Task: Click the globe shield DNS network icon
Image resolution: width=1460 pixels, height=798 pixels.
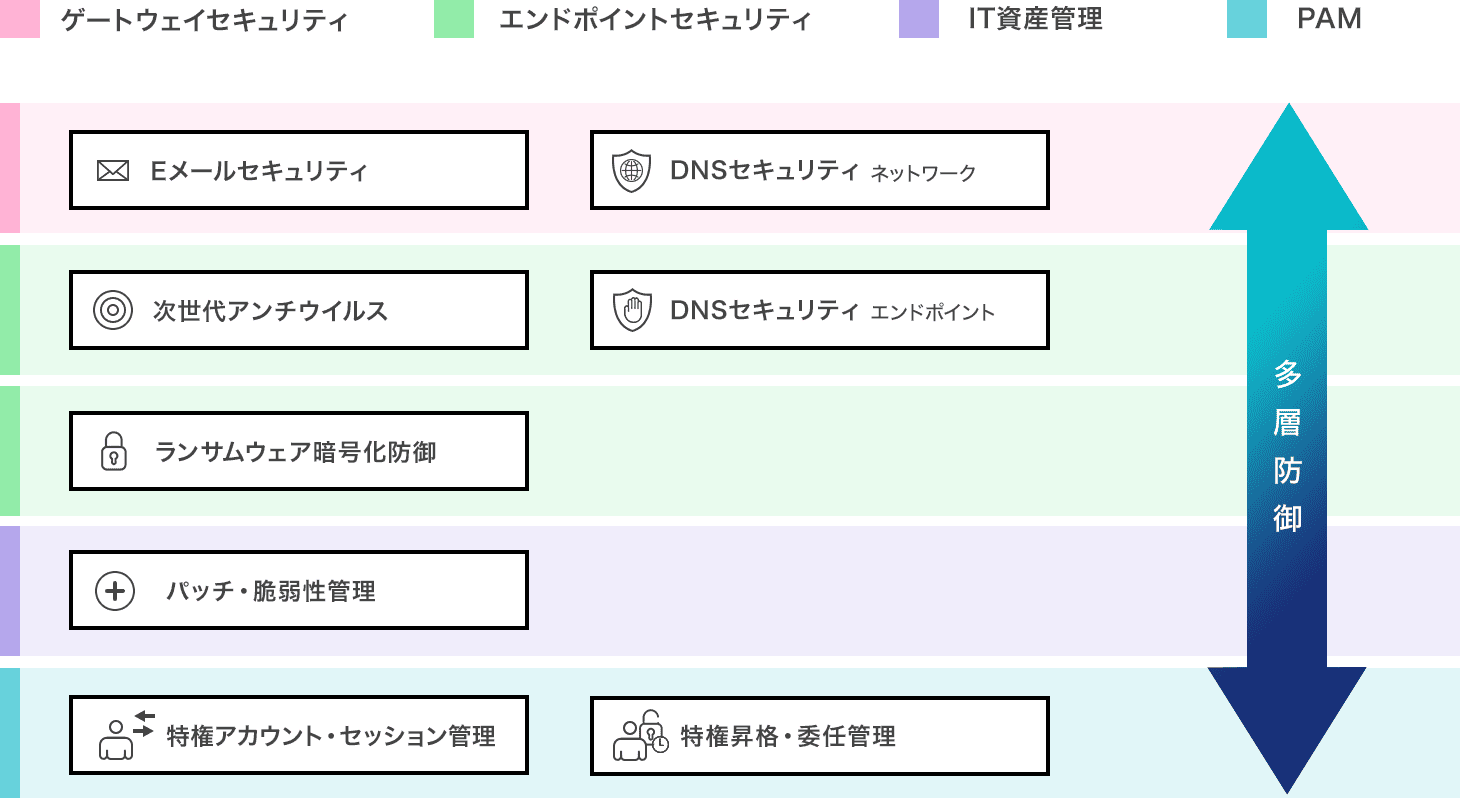Action: [631, 171]
